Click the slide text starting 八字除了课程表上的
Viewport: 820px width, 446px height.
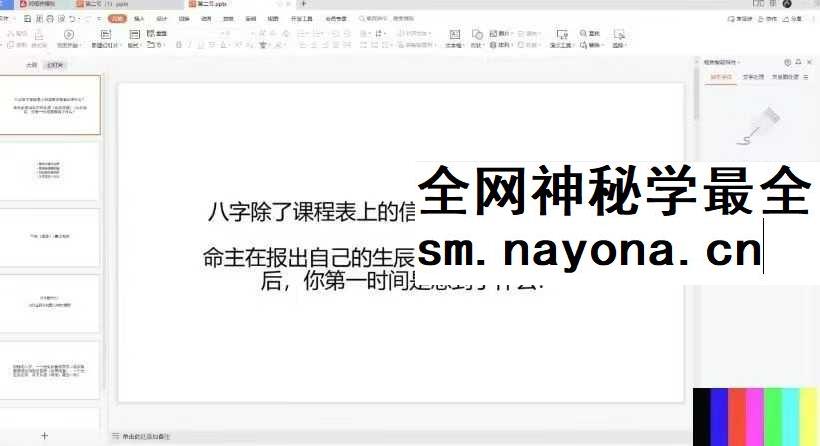click(x=312, y=212)
